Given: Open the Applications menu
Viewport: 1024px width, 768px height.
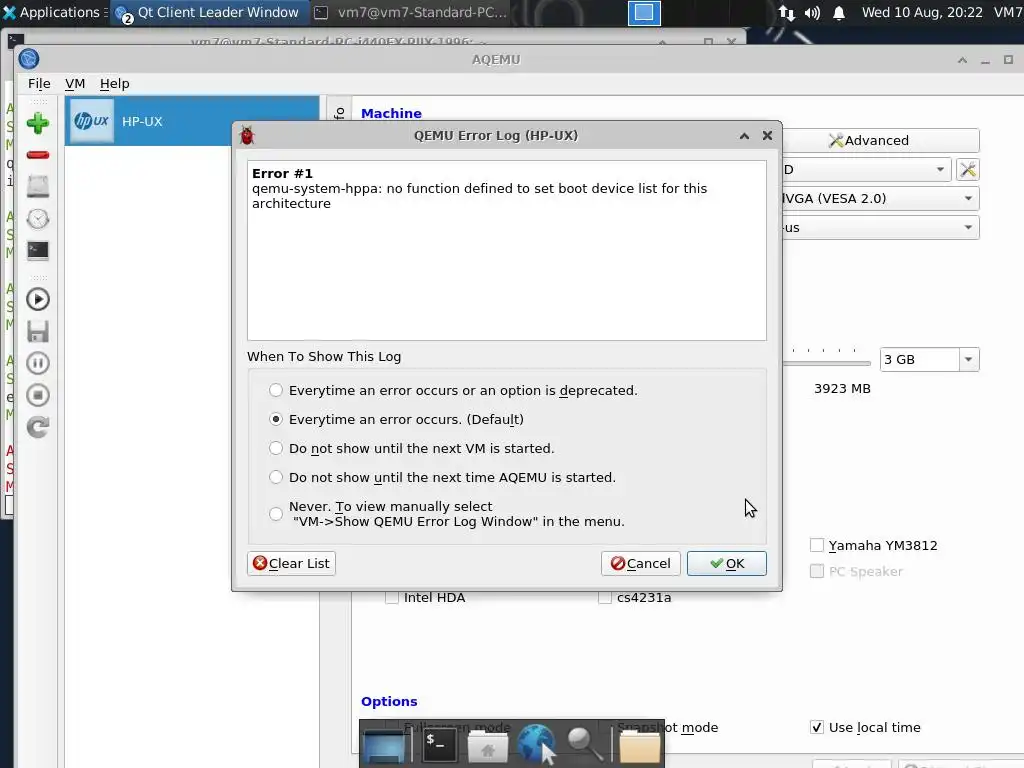Looking at the screenshot, I should coord(54,12).
